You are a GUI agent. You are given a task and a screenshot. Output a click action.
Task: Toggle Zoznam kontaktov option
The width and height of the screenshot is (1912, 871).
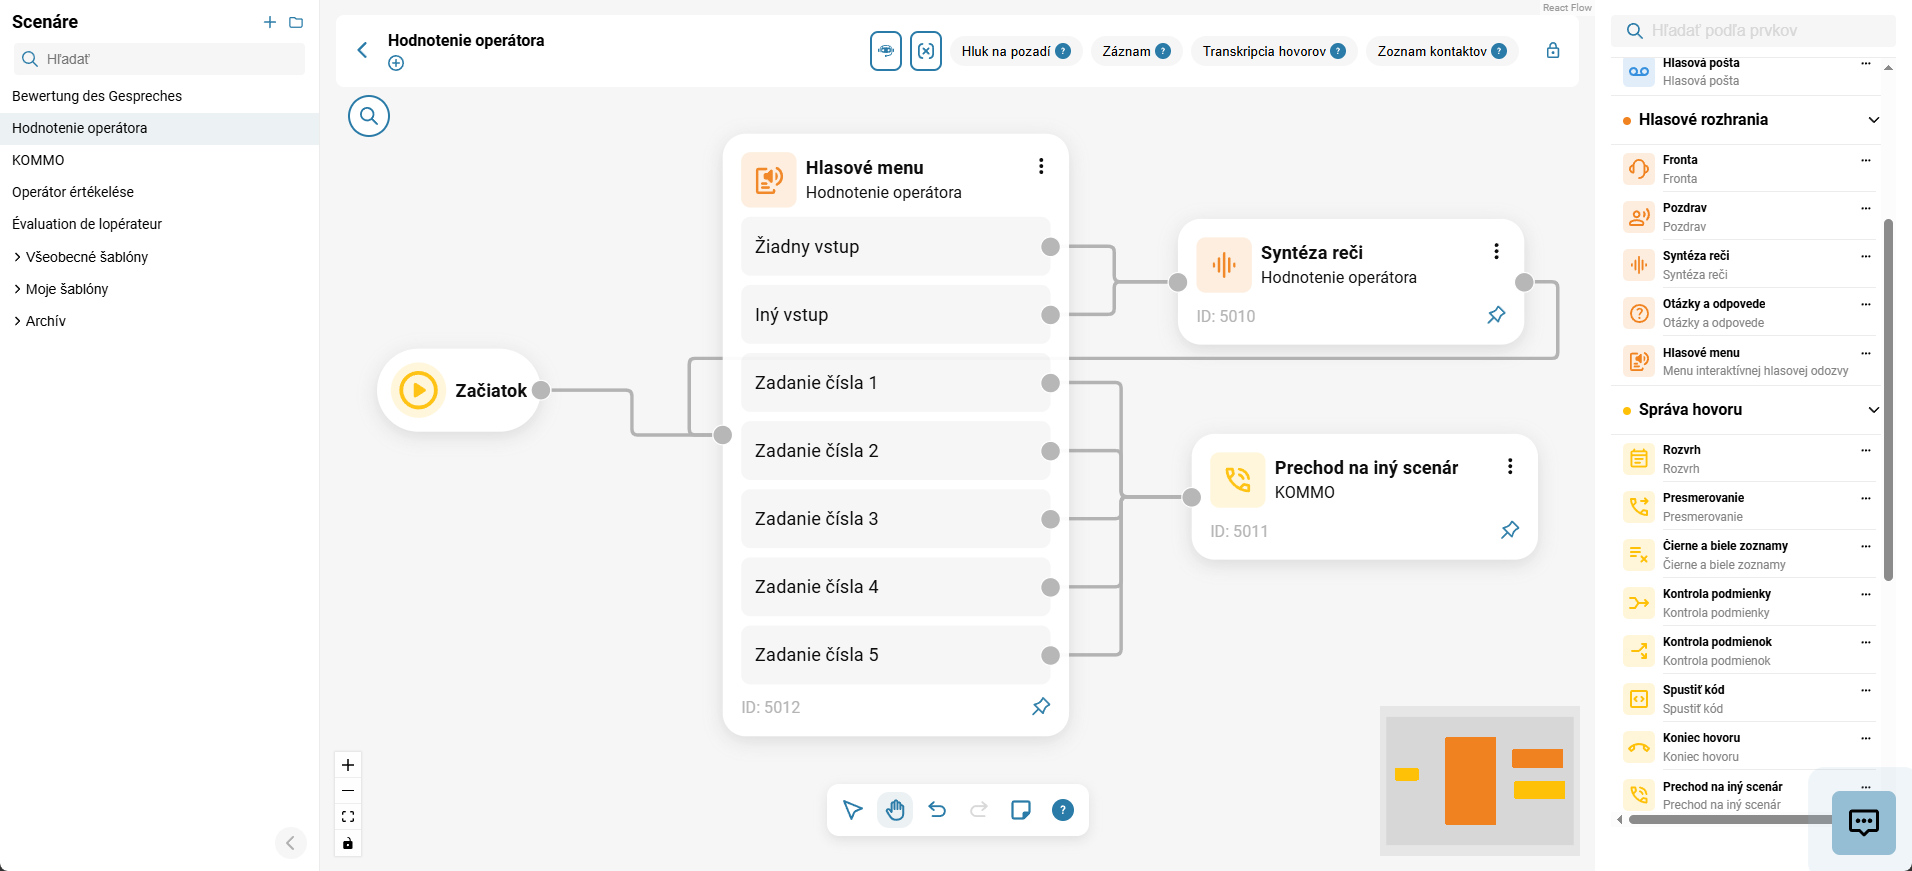point(1442,51)
